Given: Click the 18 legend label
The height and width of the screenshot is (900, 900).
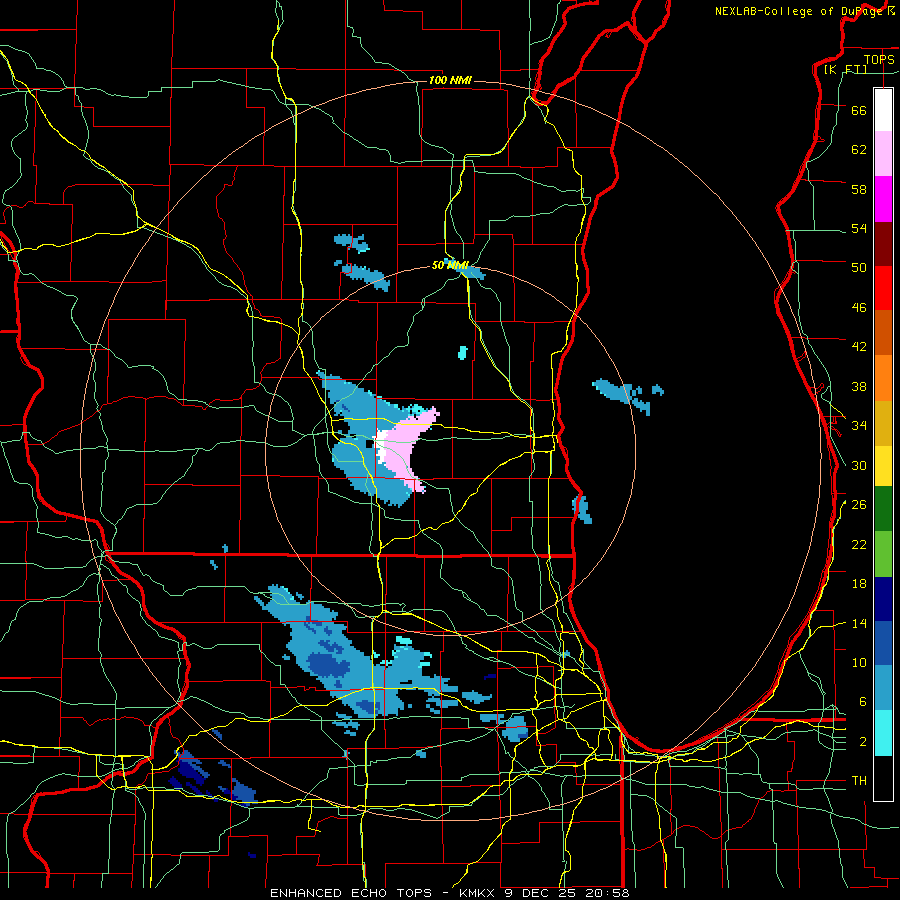Looking at the screenshot, I should click(x=859, y=584).
